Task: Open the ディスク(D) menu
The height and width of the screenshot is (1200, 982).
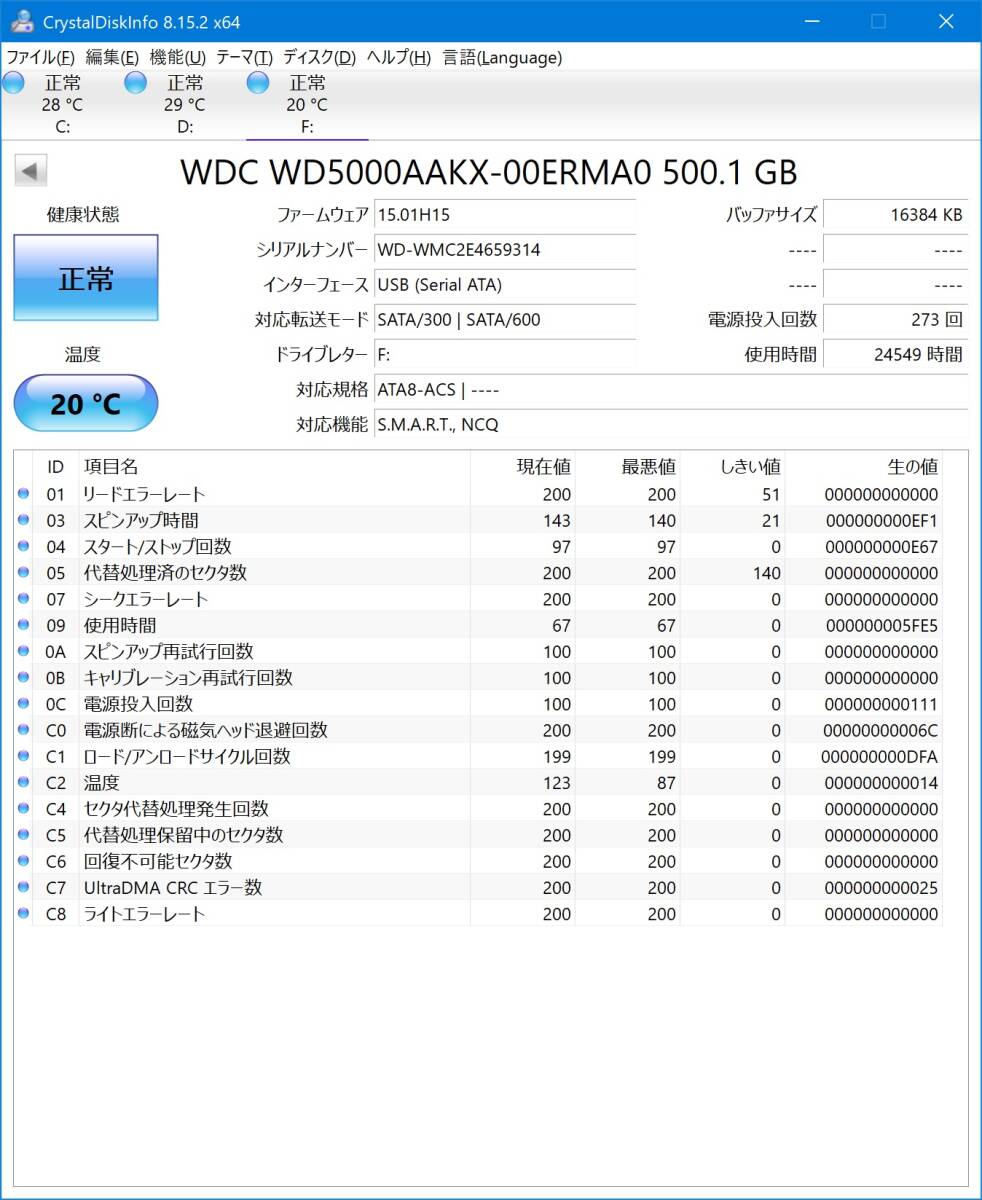Action: pyautogui.click(x=319, y=58)
